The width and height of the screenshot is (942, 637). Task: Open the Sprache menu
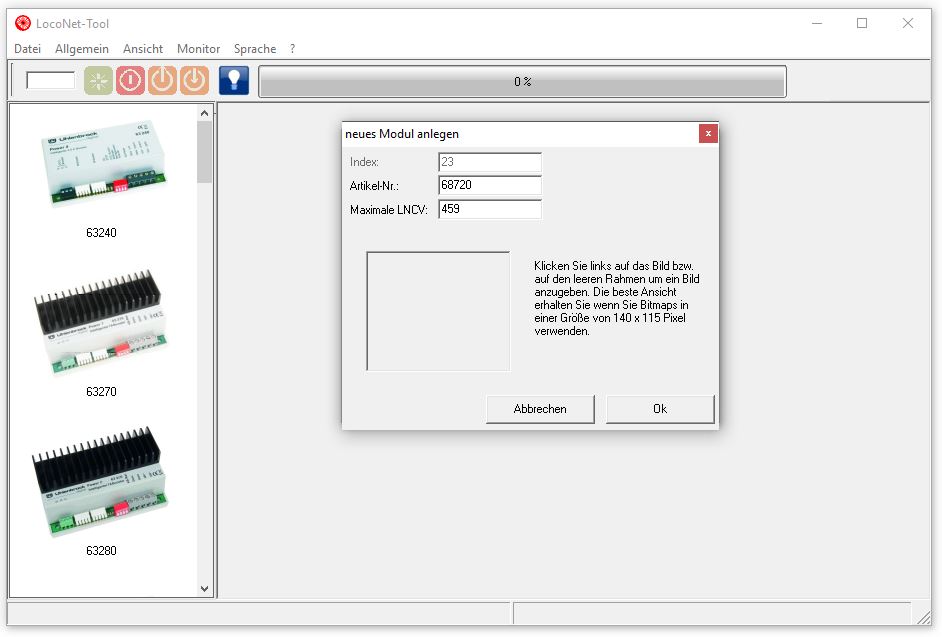[x=255, y=49]
